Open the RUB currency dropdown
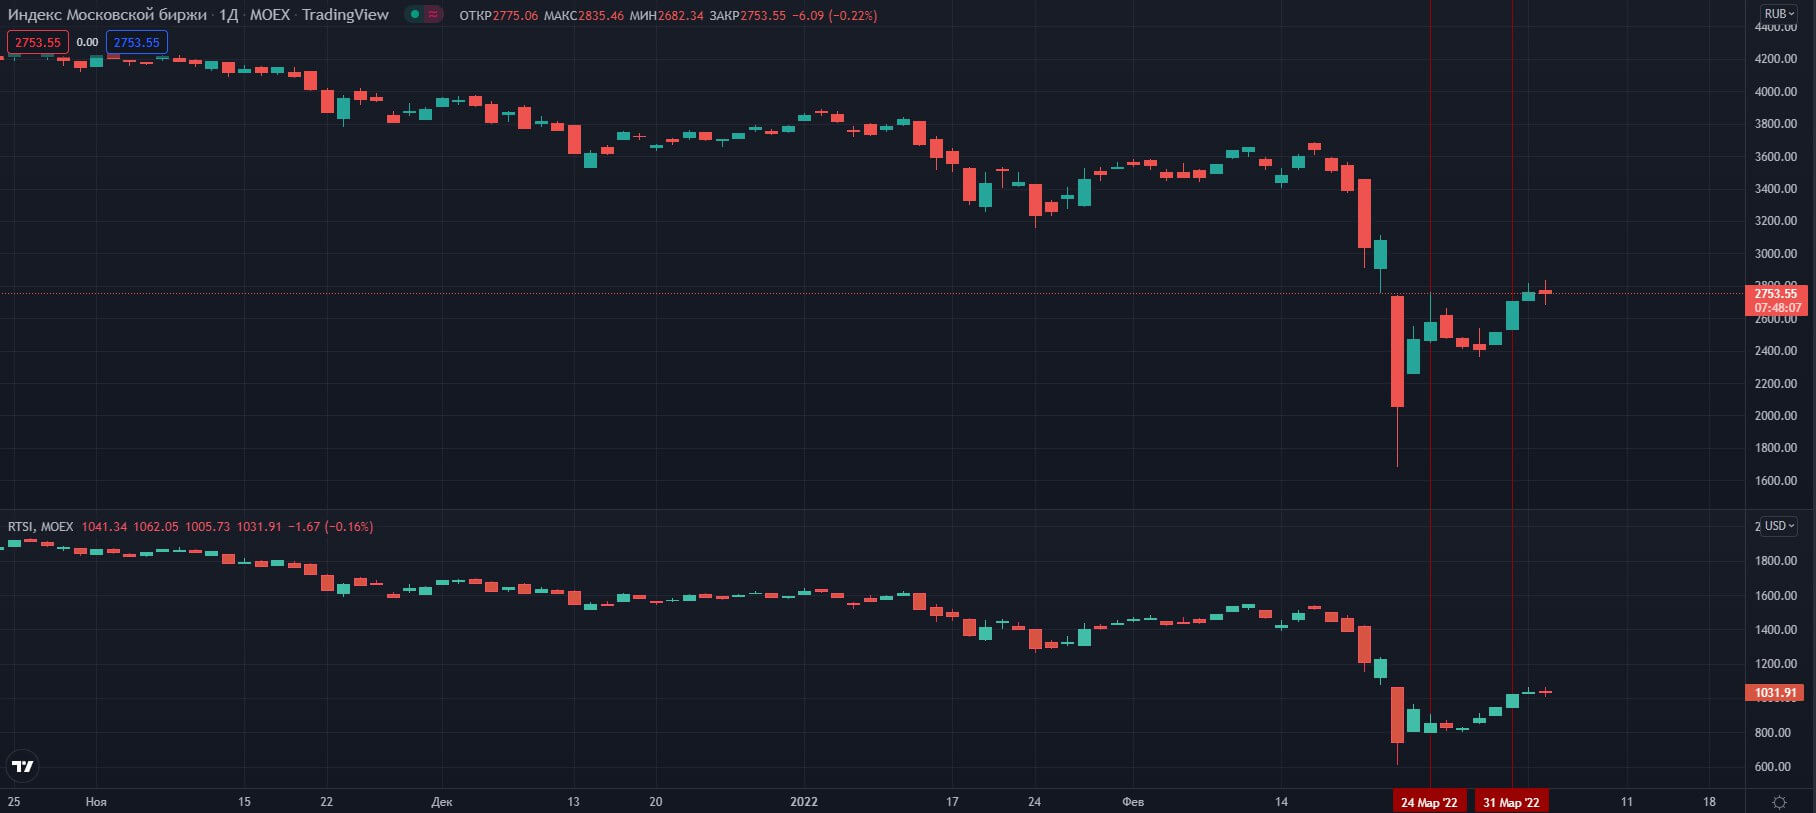The image size is (1816, 813). (1779, 14)
